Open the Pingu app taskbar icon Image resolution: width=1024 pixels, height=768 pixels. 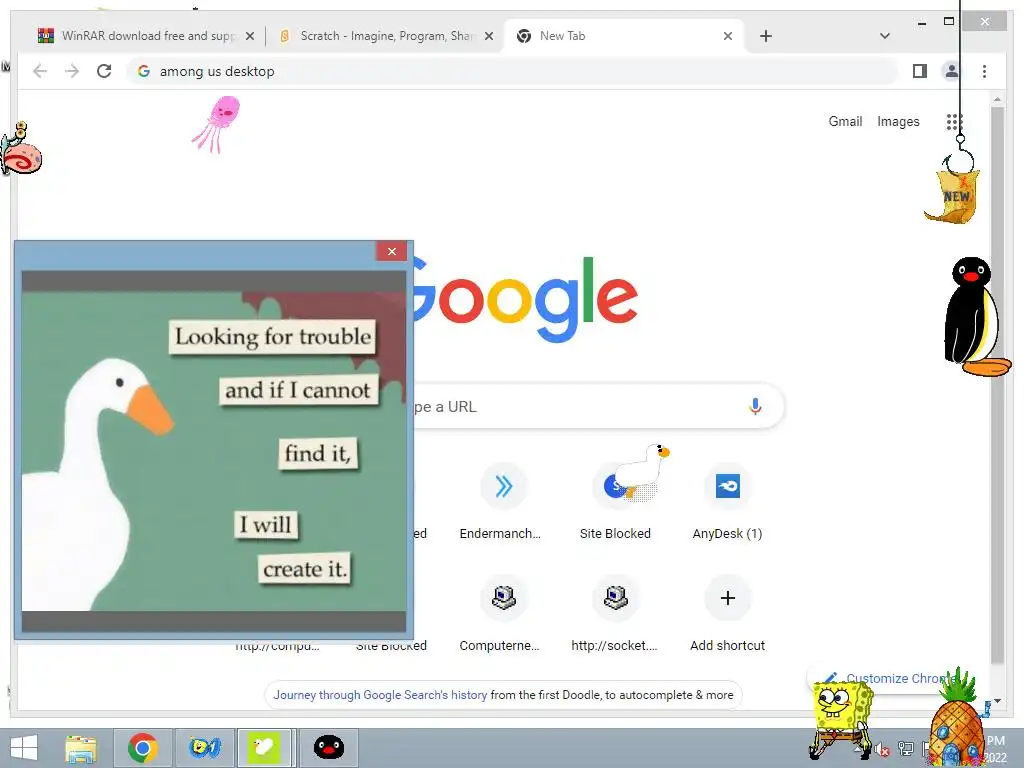coord(328,748)
